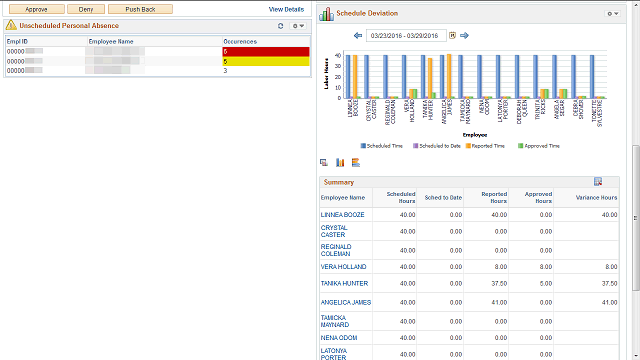
Task: Click Summary grid download icon
Action: (x=598, y=182)
